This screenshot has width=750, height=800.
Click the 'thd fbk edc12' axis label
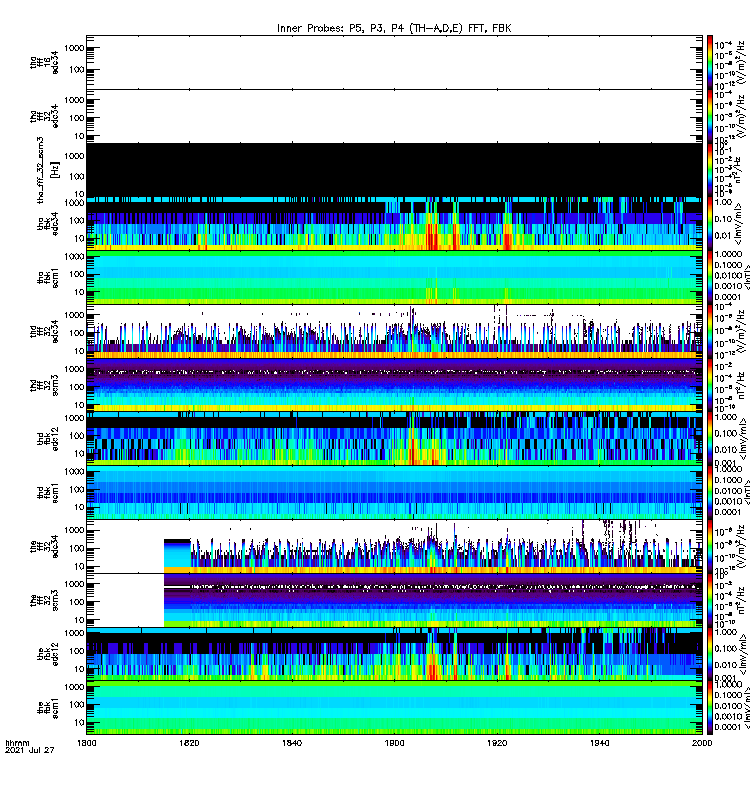pos(48,439)
